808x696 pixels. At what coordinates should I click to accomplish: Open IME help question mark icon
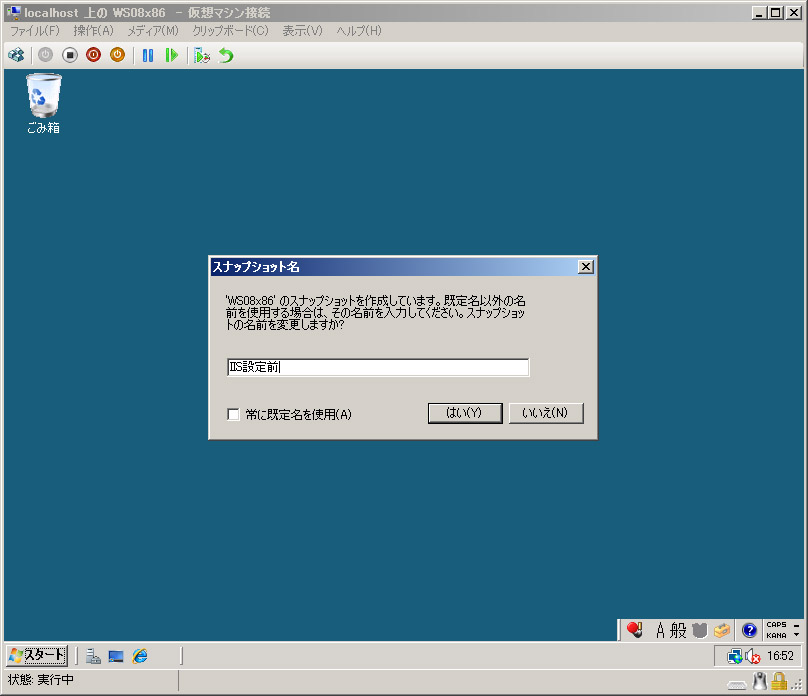pos(749,630)
